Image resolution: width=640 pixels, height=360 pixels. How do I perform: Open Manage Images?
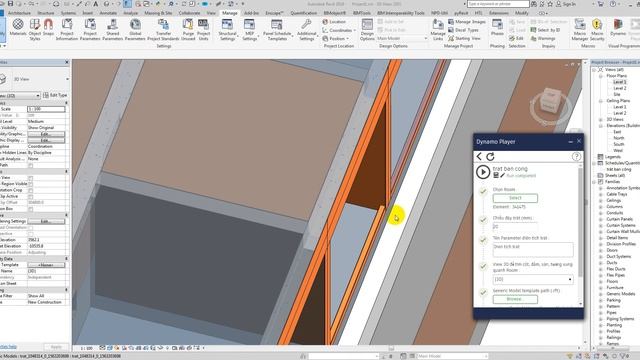pos(467,22)
